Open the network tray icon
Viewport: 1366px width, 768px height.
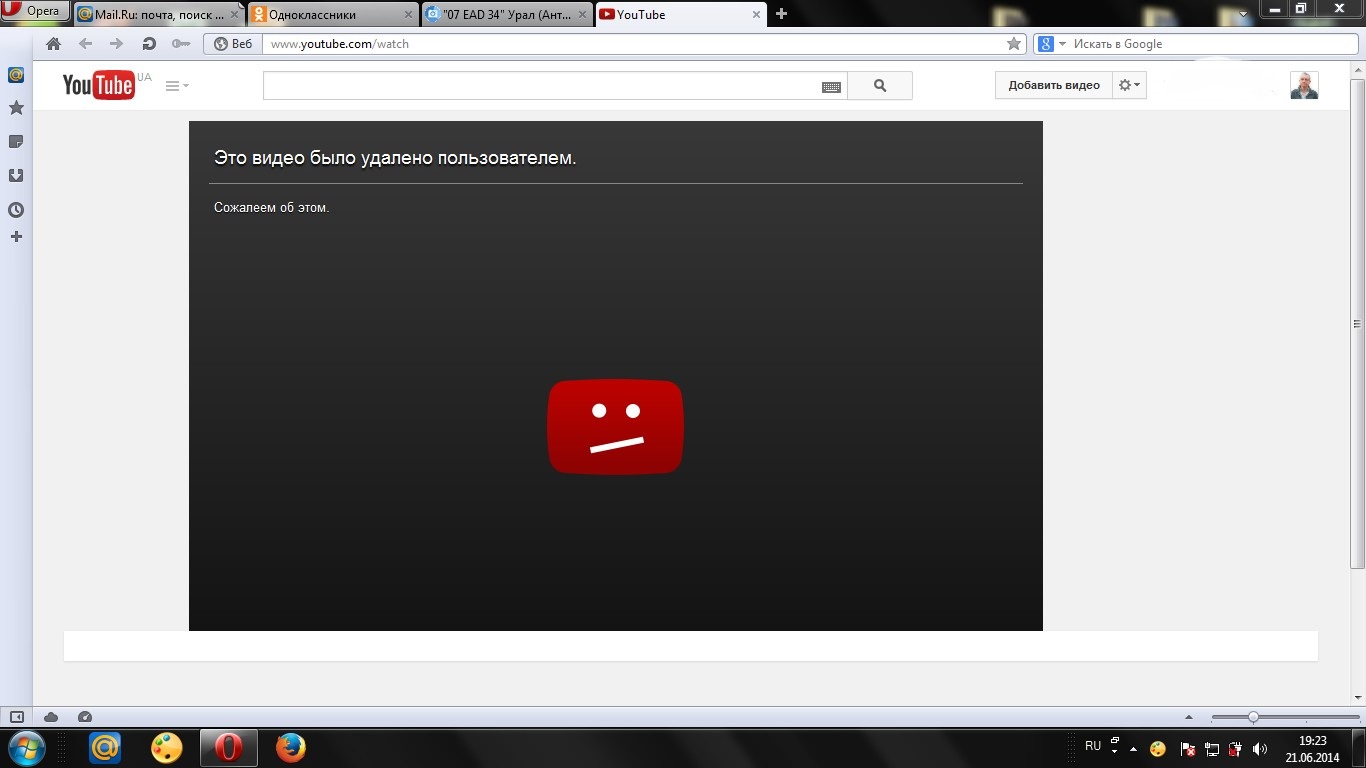point(1211,748)
